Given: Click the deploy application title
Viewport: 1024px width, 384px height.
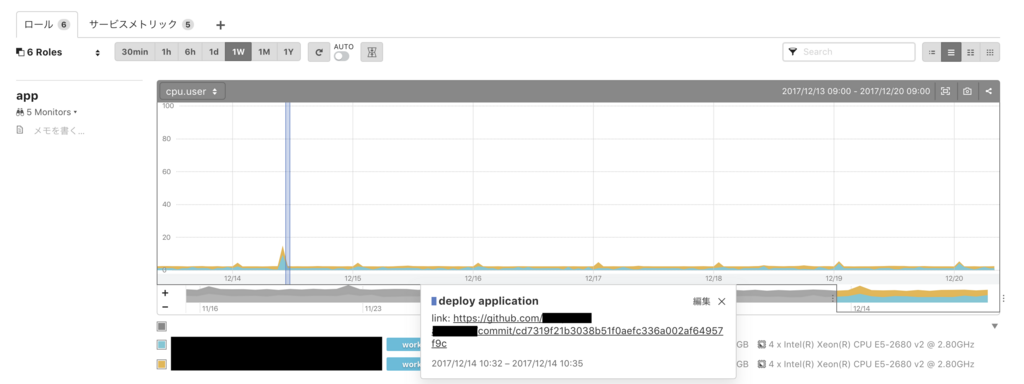Looking at the screenshot, I should 488,301.
